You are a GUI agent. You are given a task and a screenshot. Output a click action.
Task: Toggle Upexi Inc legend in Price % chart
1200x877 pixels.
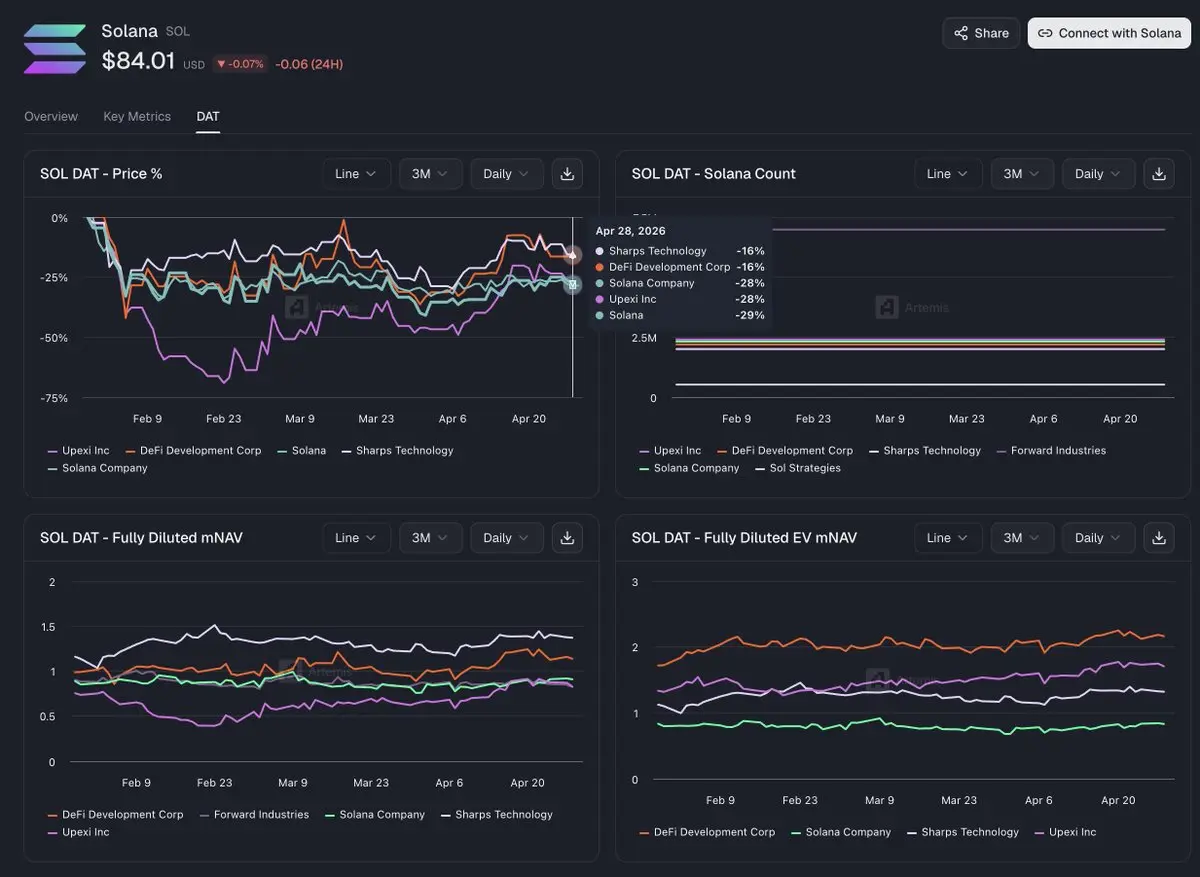(x=78, y=451)
